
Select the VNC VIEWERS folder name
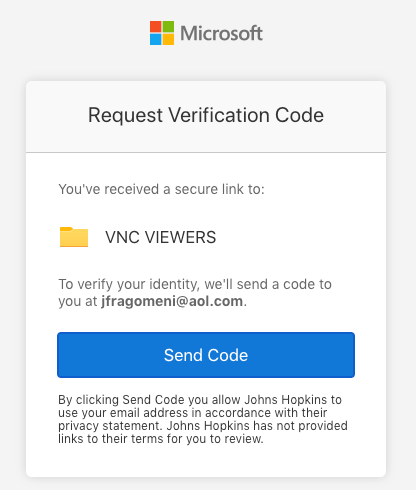point(161,237)
